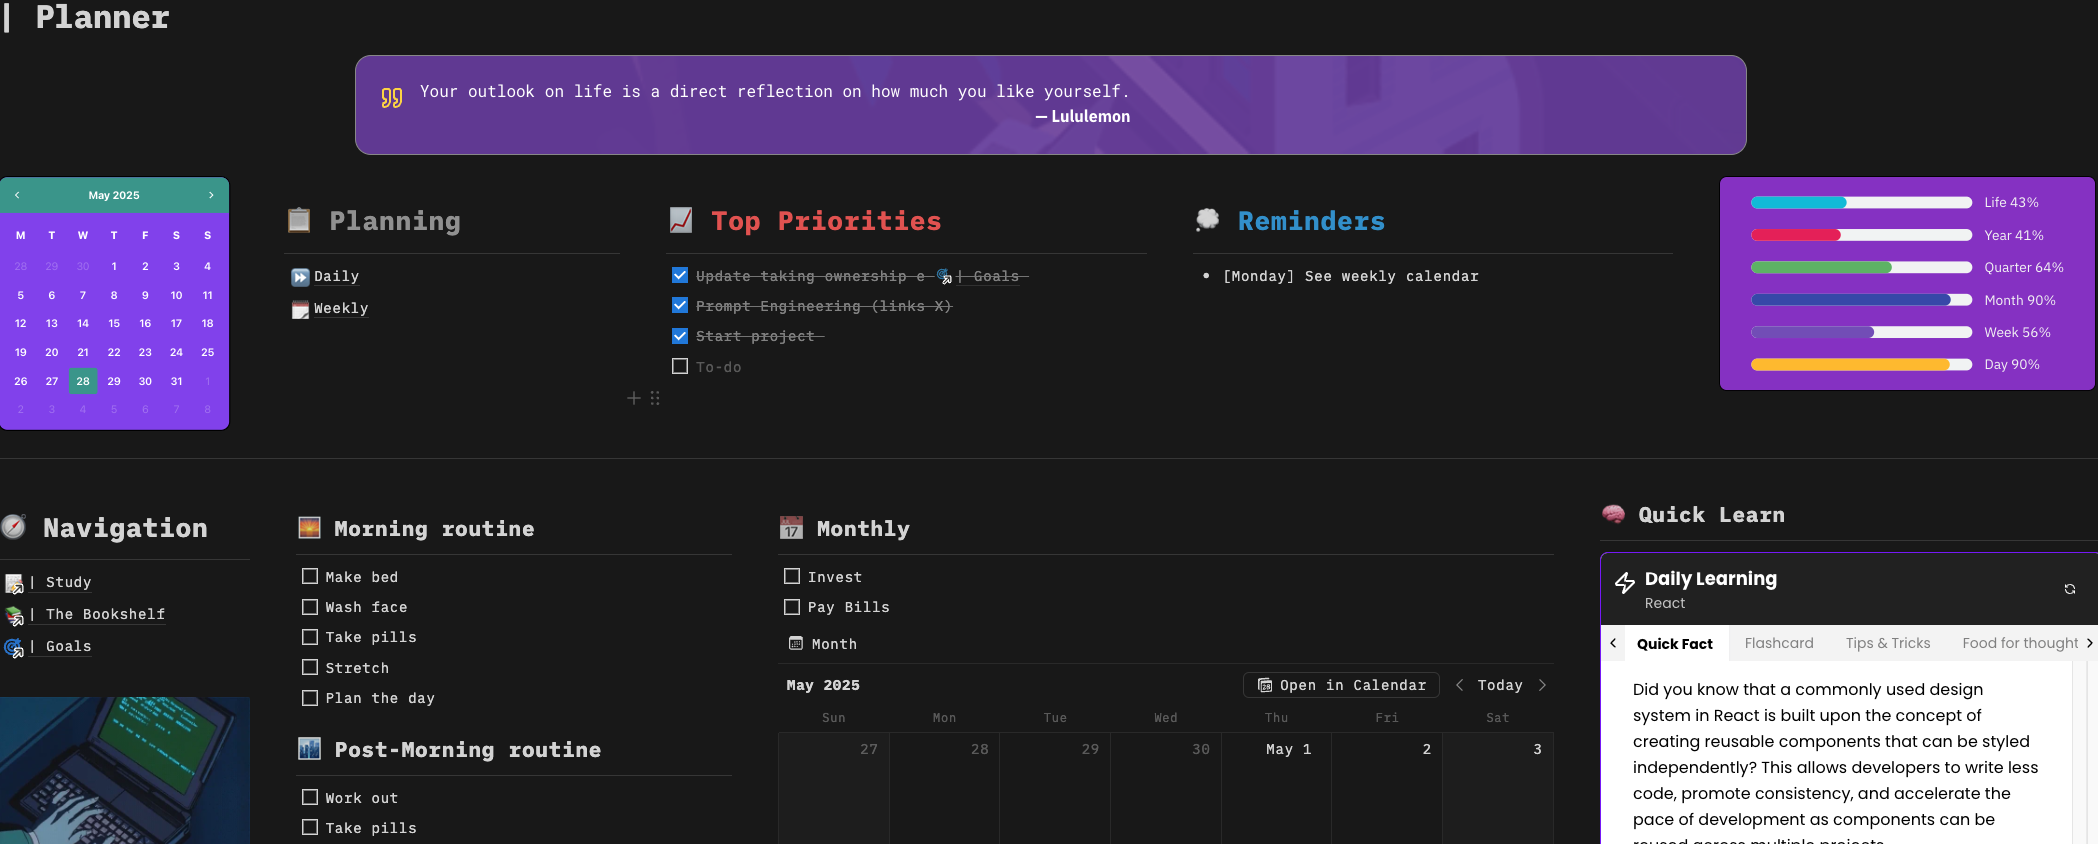Viewport: 2098px width, 844px height.
Task: Check the Stretch checkbox
Action: [x=310, y=667]
